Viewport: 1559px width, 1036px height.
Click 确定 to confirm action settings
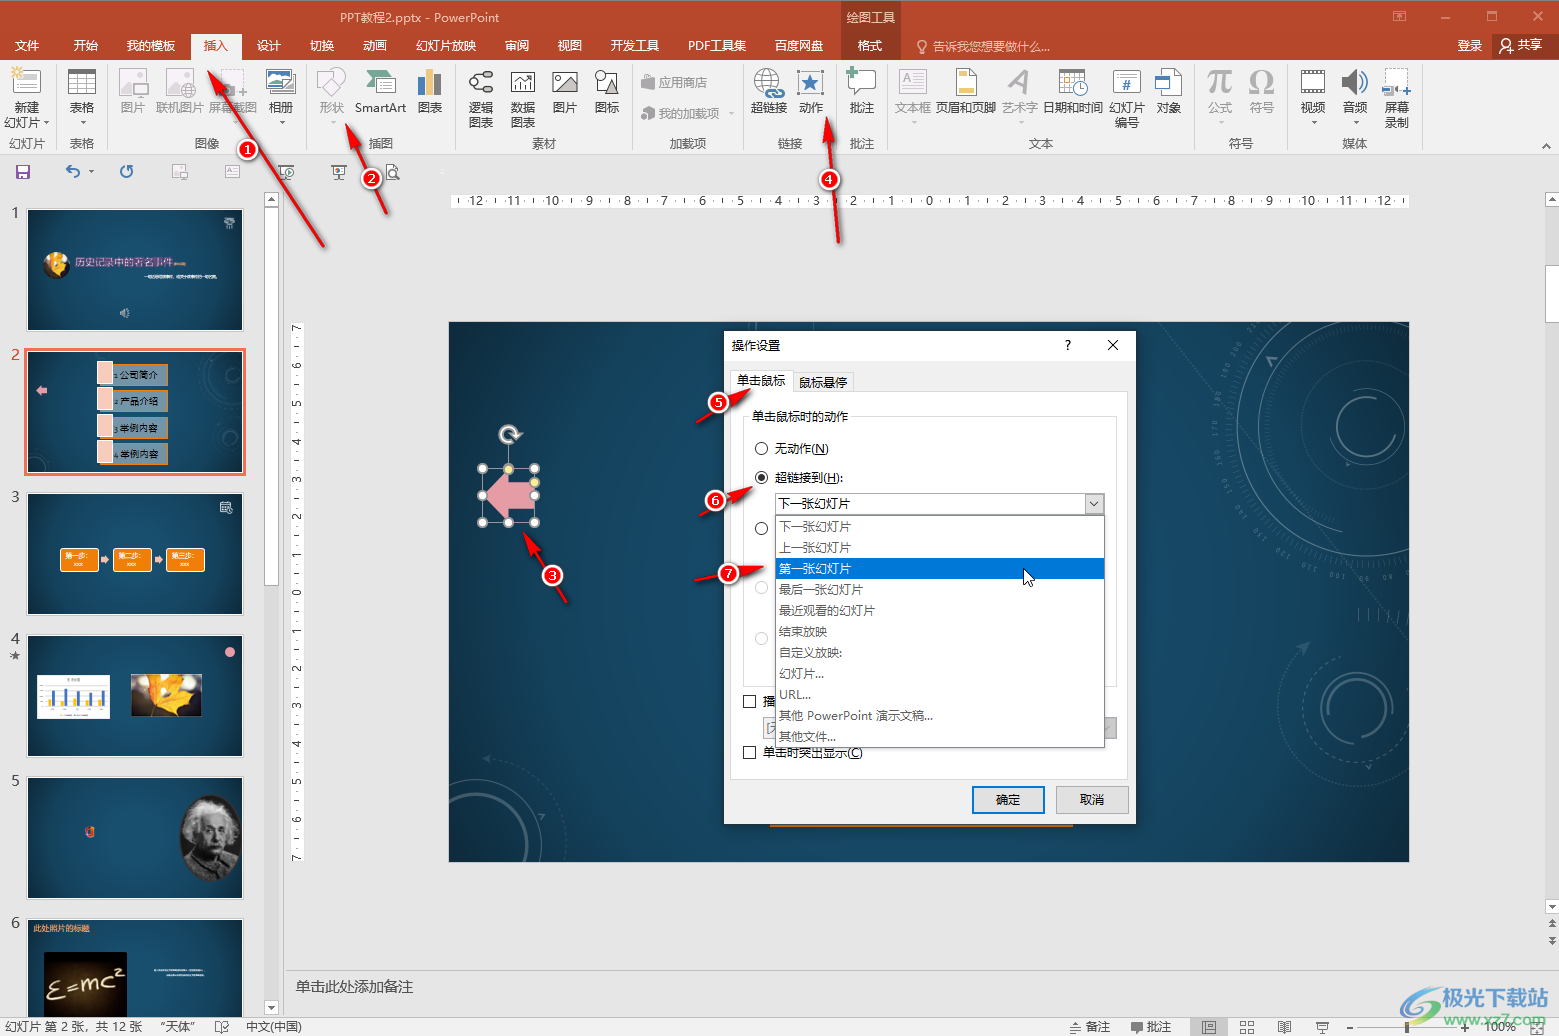(1008, 800)
